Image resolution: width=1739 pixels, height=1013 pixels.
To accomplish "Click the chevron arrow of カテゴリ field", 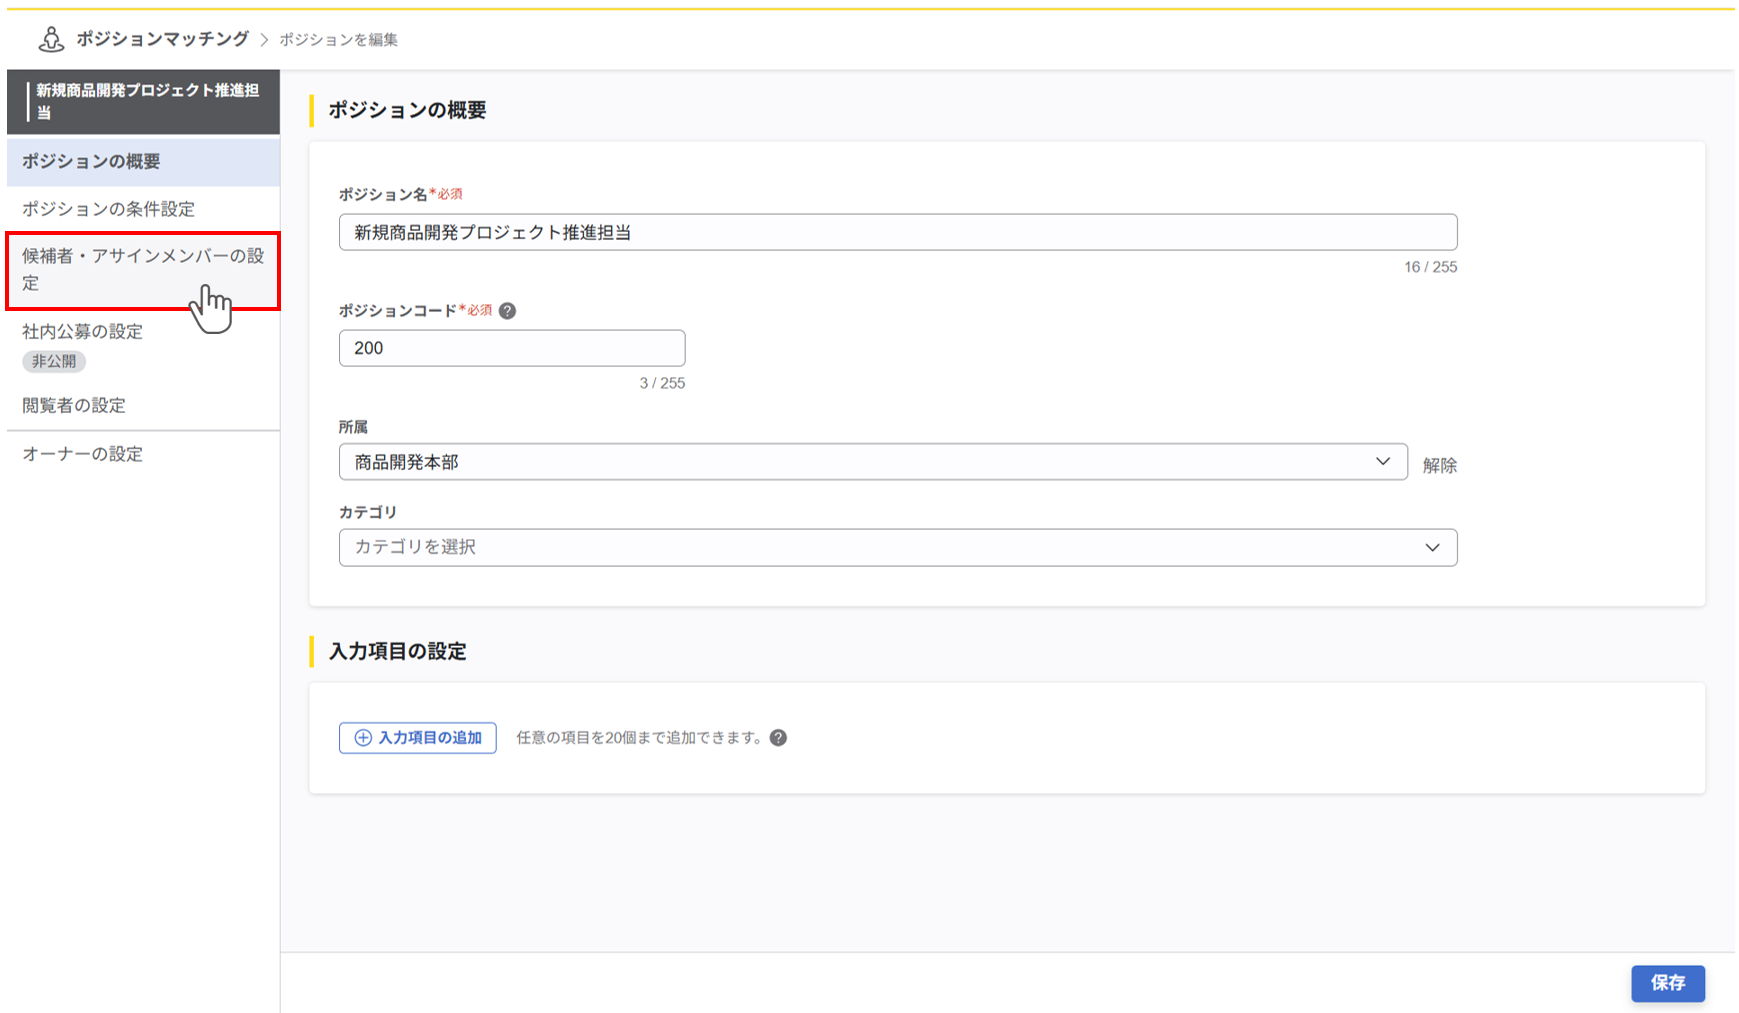I will 1432,548.
